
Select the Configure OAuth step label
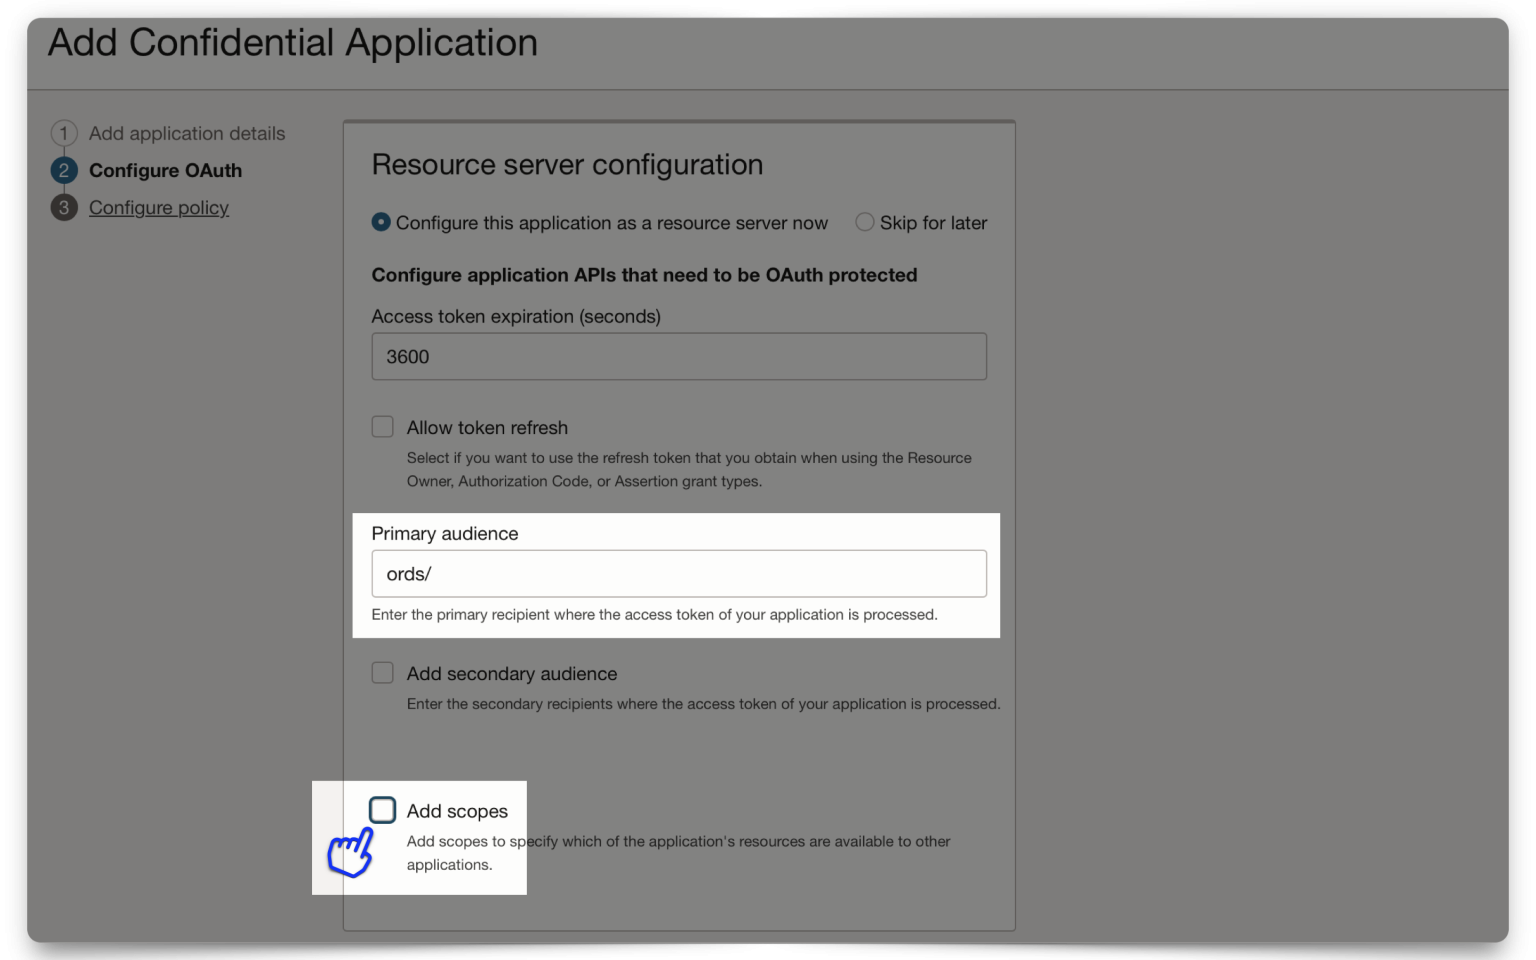(165, 170)
